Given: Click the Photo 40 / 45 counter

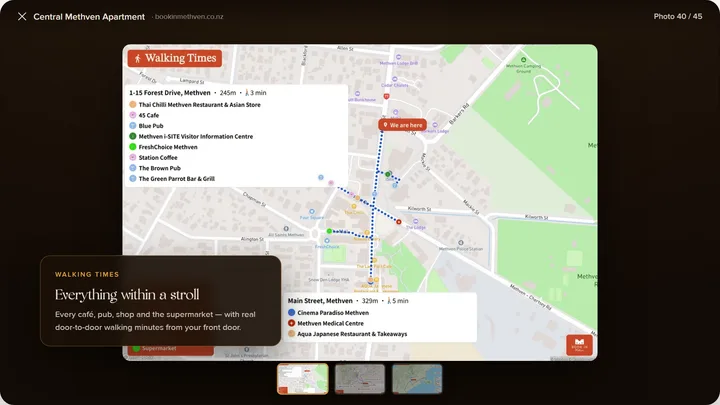Looking at the screenshot, I should 678,16.
